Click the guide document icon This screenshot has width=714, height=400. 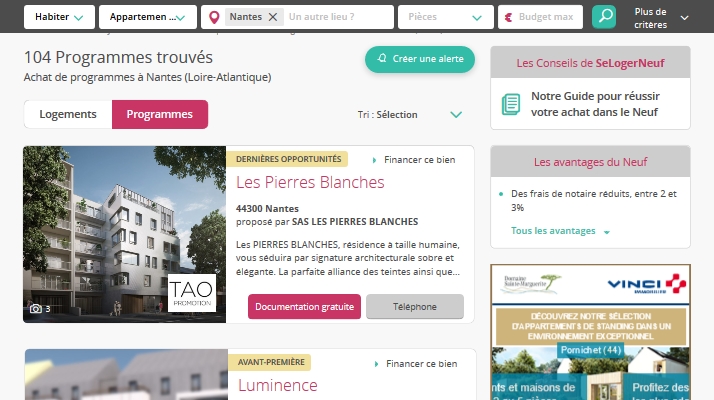pyautogui.click(x=511, y=104)
